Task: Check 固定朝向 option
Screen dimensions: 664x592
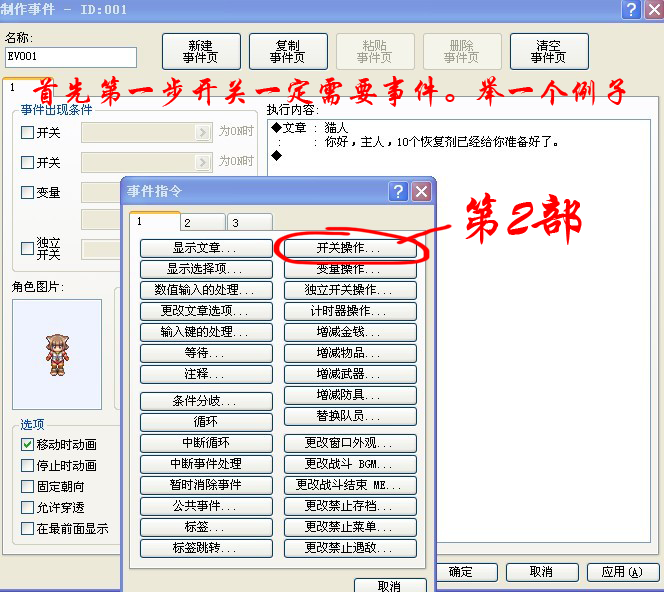Action: coord(28,486)
